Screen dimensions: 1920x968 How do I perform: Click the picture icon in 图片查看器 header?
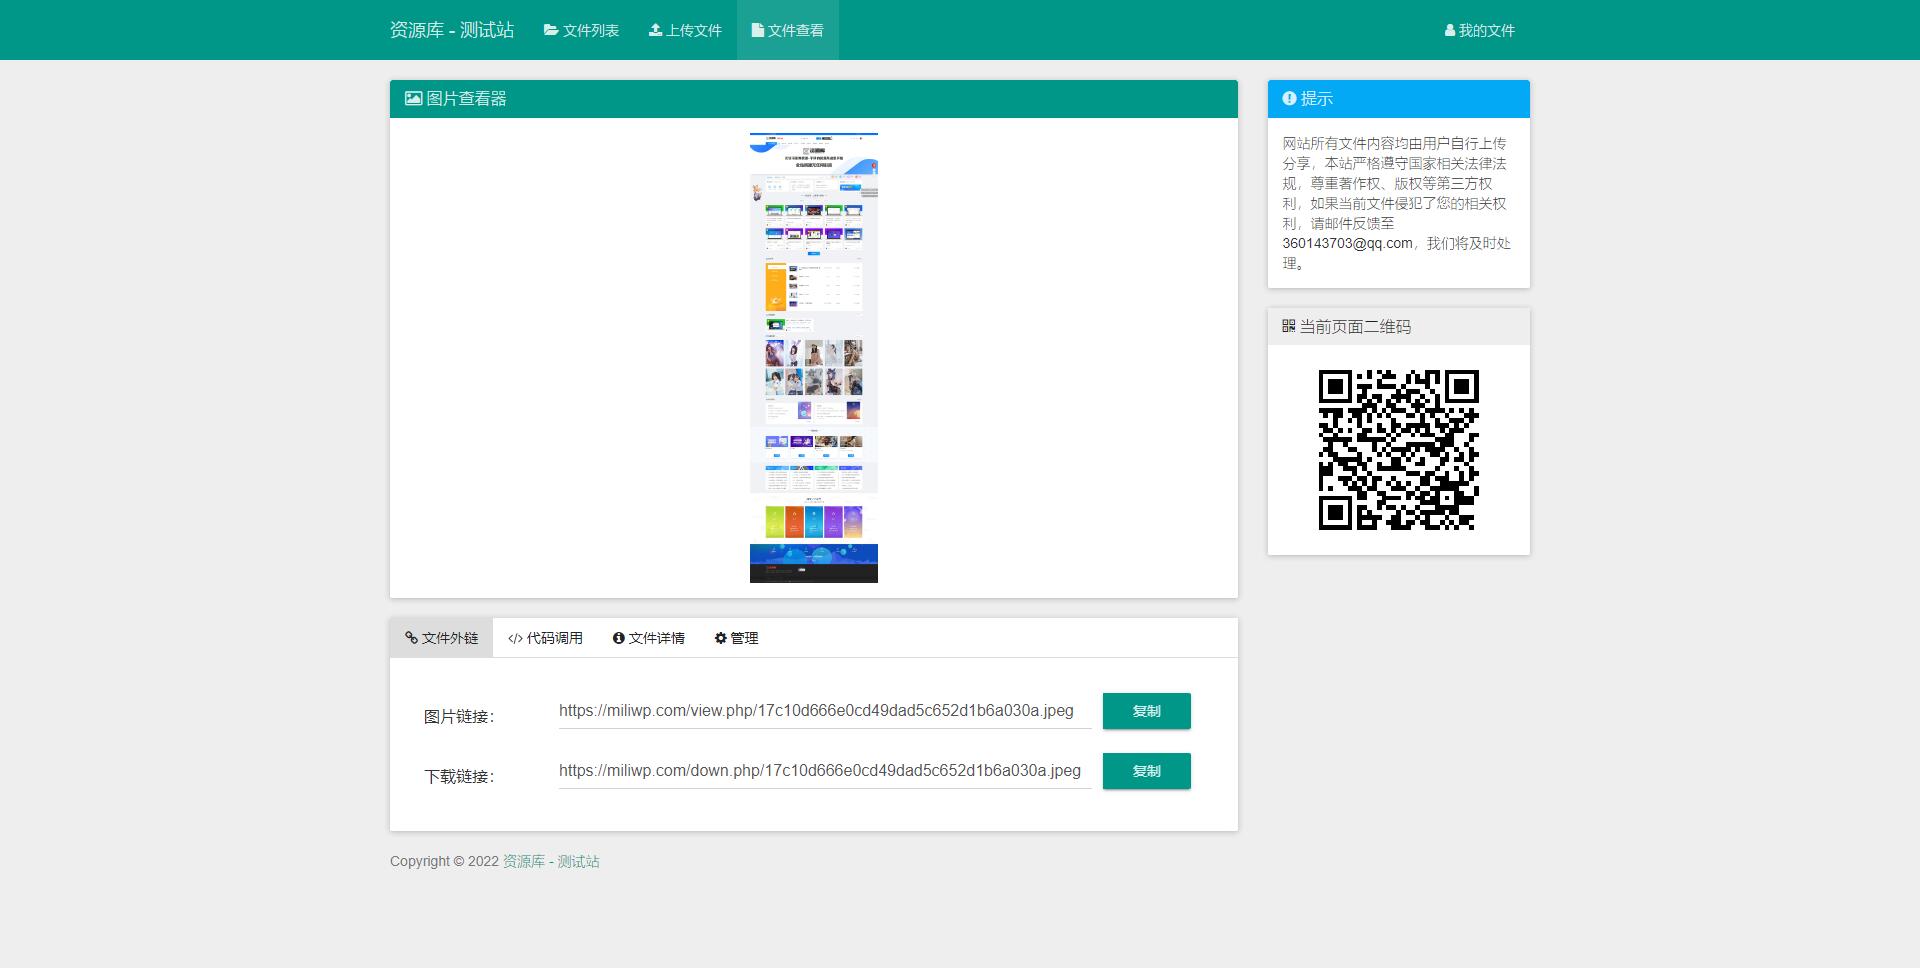coord(413,98)
